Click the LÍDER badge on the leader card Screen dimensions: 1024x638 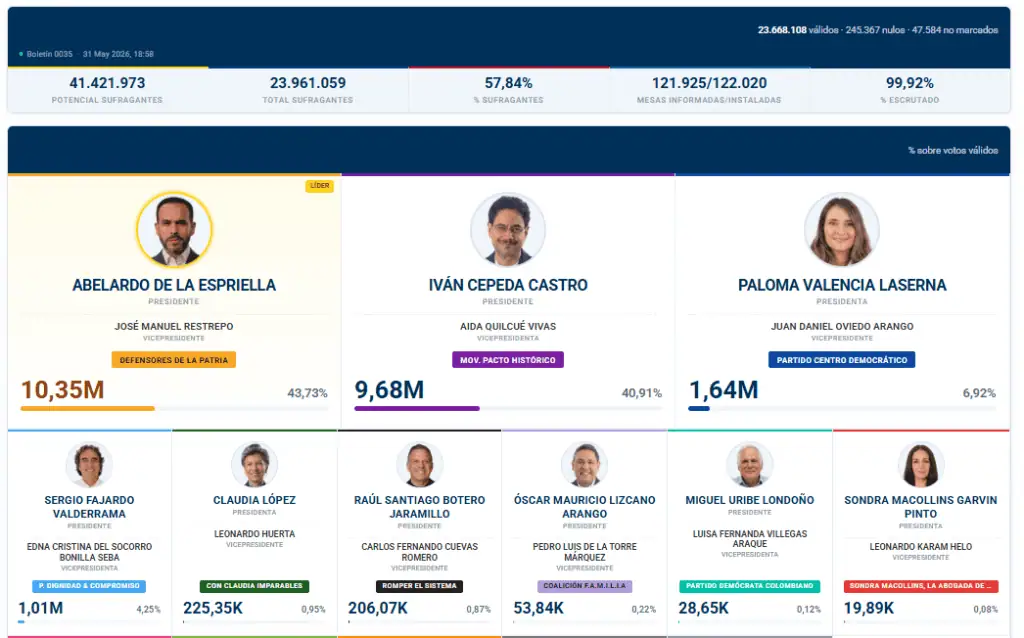pyautogui.click(x=319, y=186)
